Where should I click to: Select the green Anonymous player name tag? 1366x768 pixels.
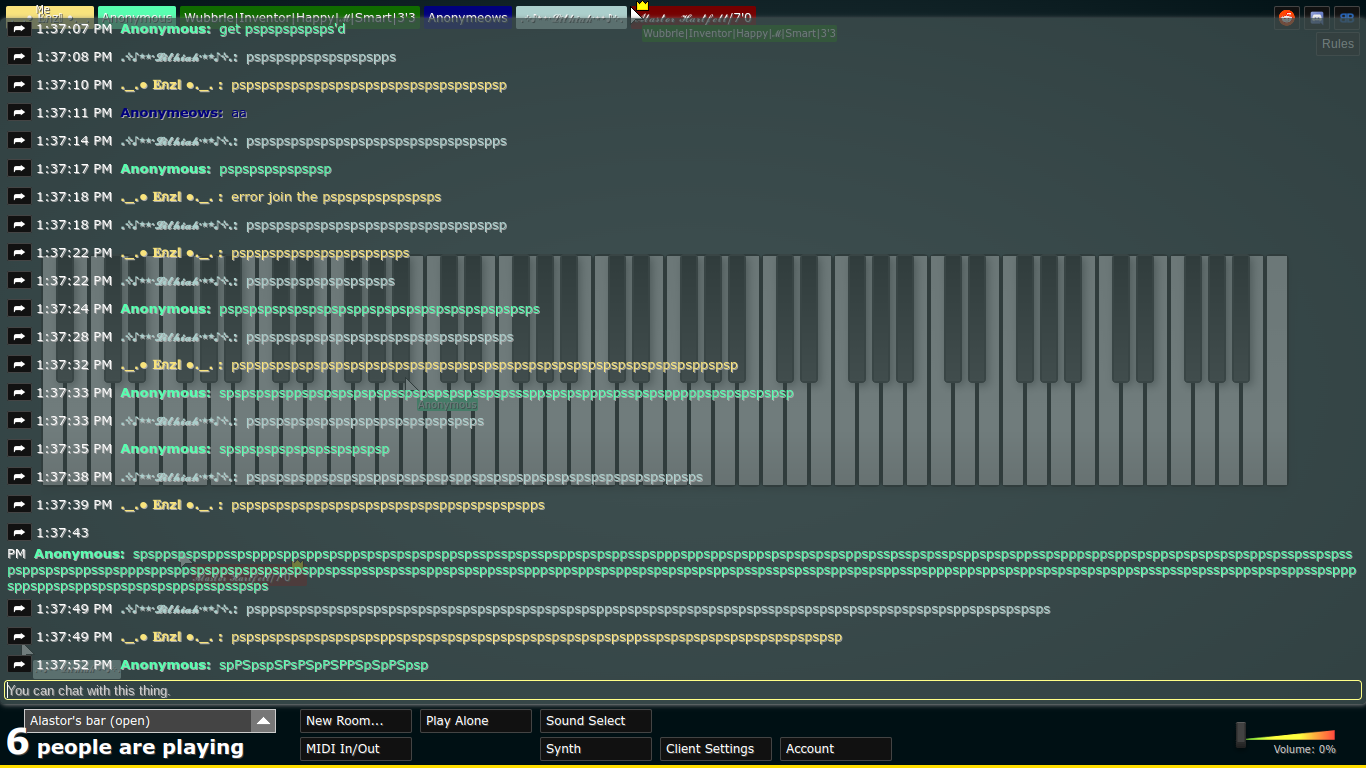click(x=137, y=17)
